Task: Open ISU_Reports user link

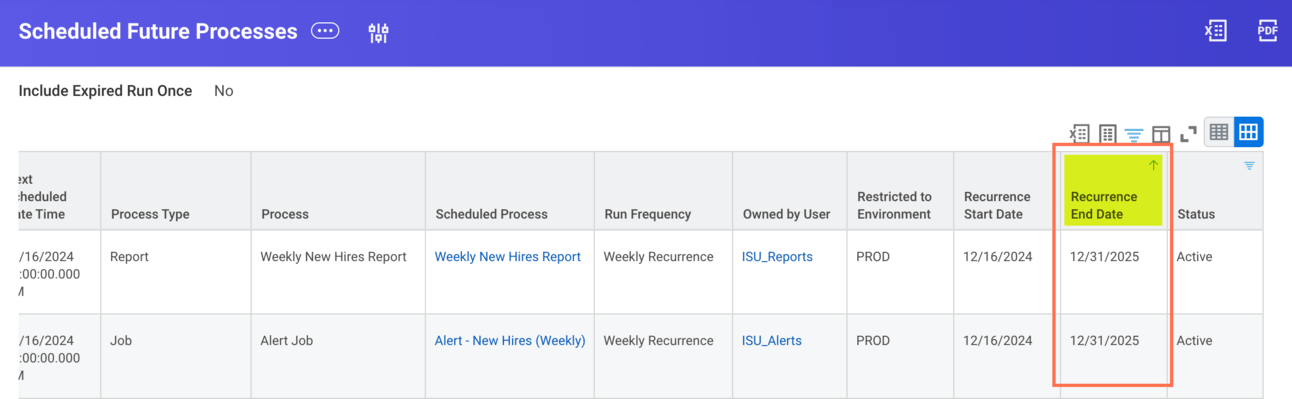Action: point(777,257)
